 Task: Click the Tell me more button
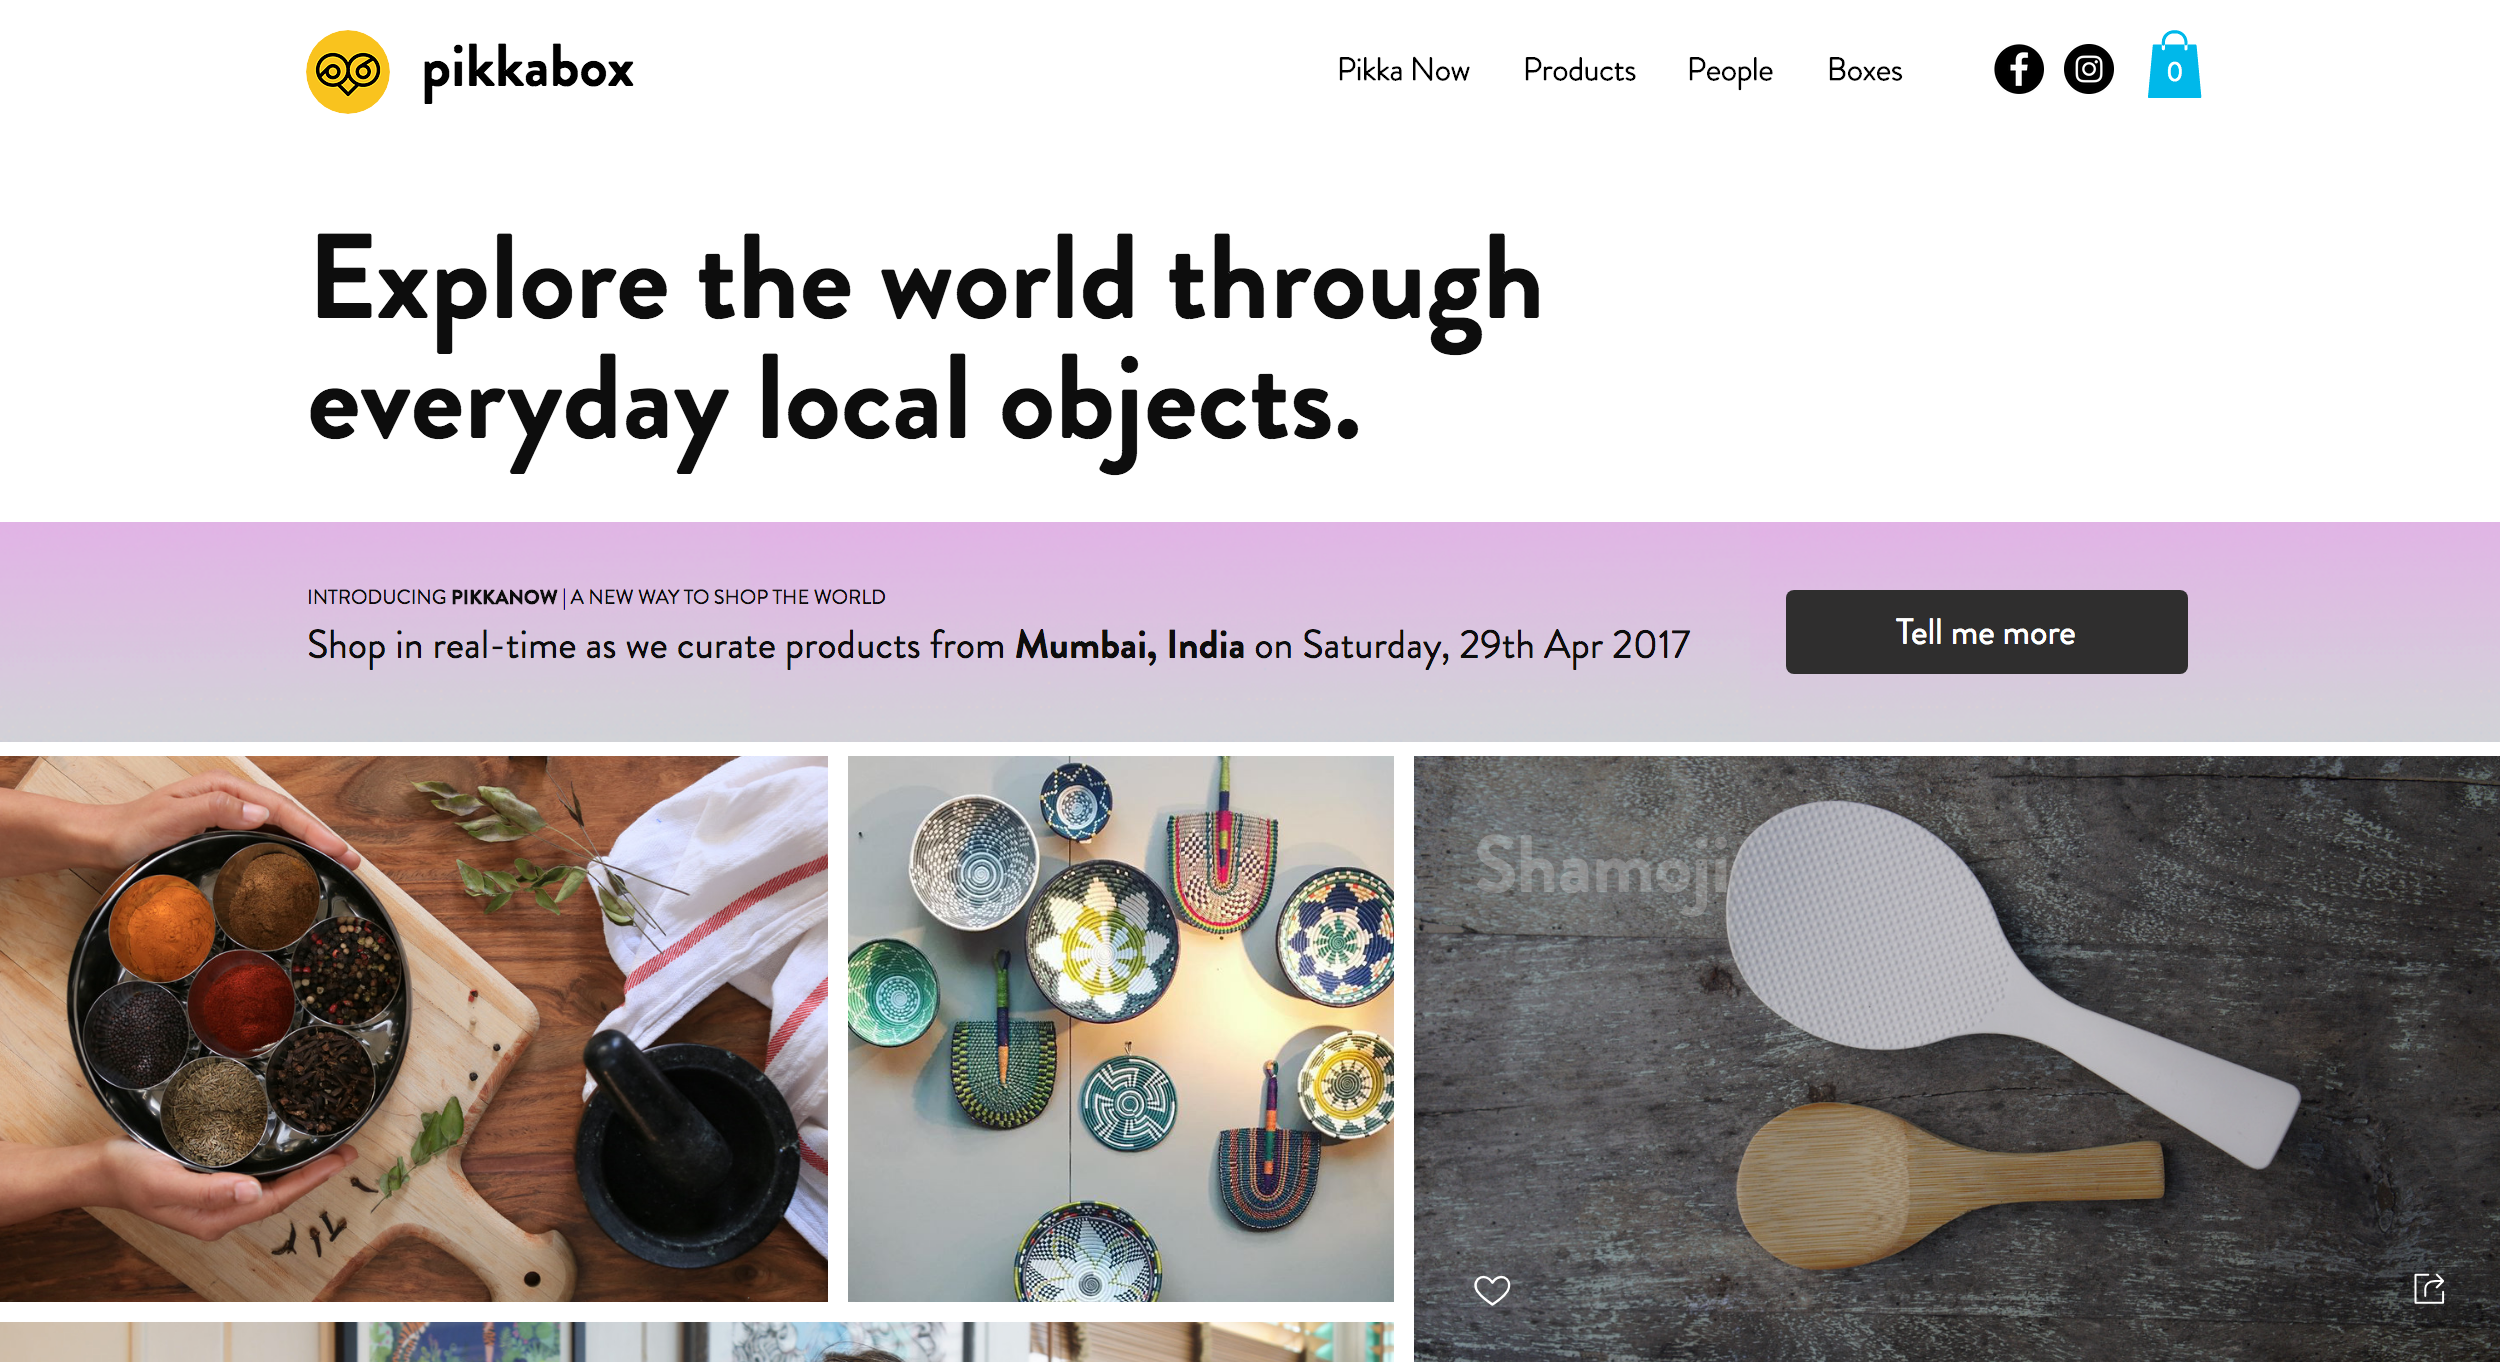1986,632
